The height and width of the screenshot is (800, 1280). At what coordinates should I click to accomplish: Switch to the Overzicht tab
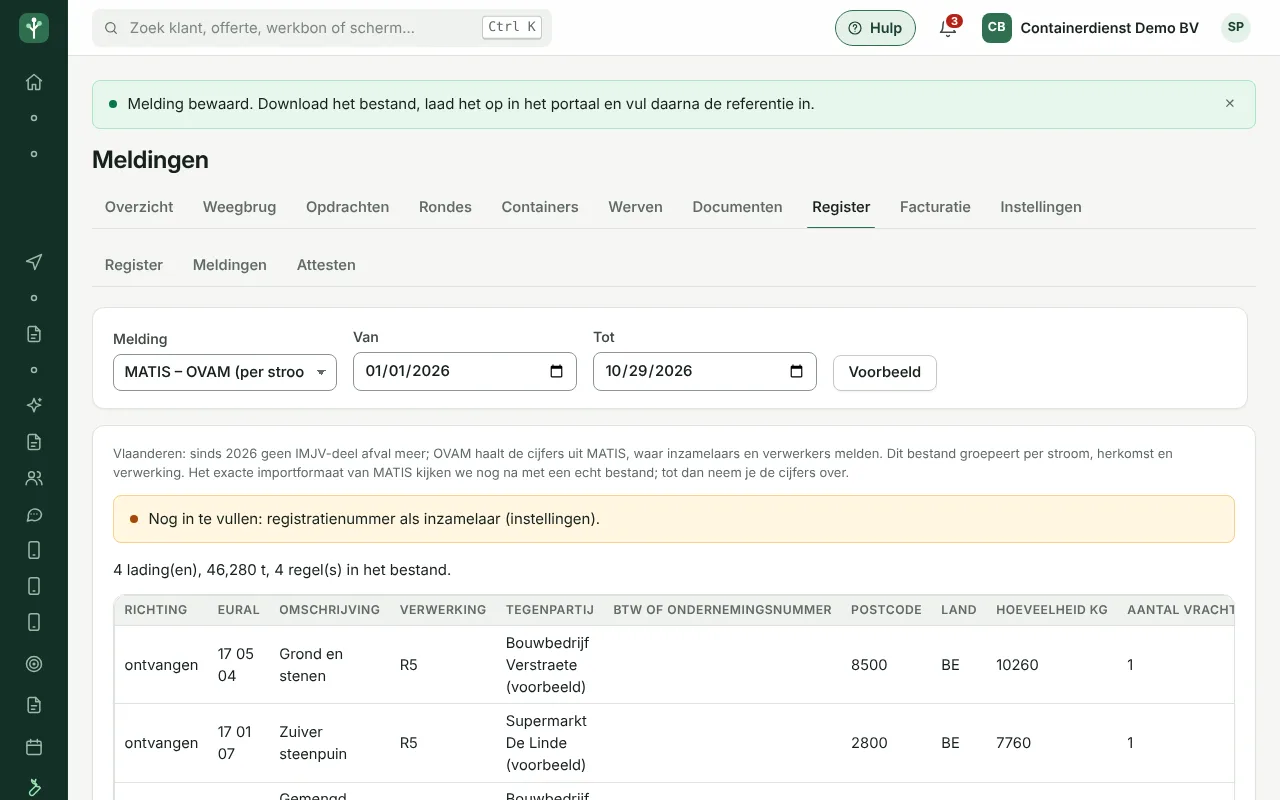139,207
